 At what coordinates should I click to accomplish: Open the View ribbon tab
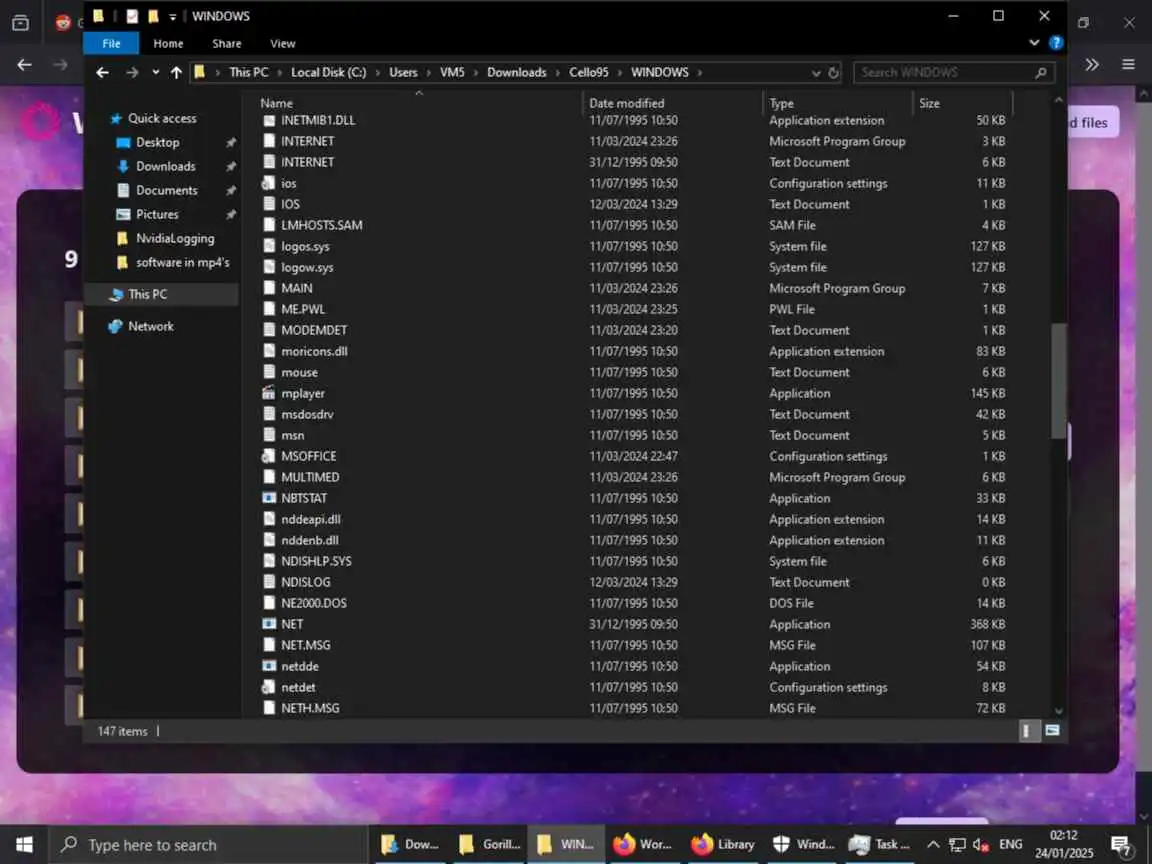click(x=282, y=43)
